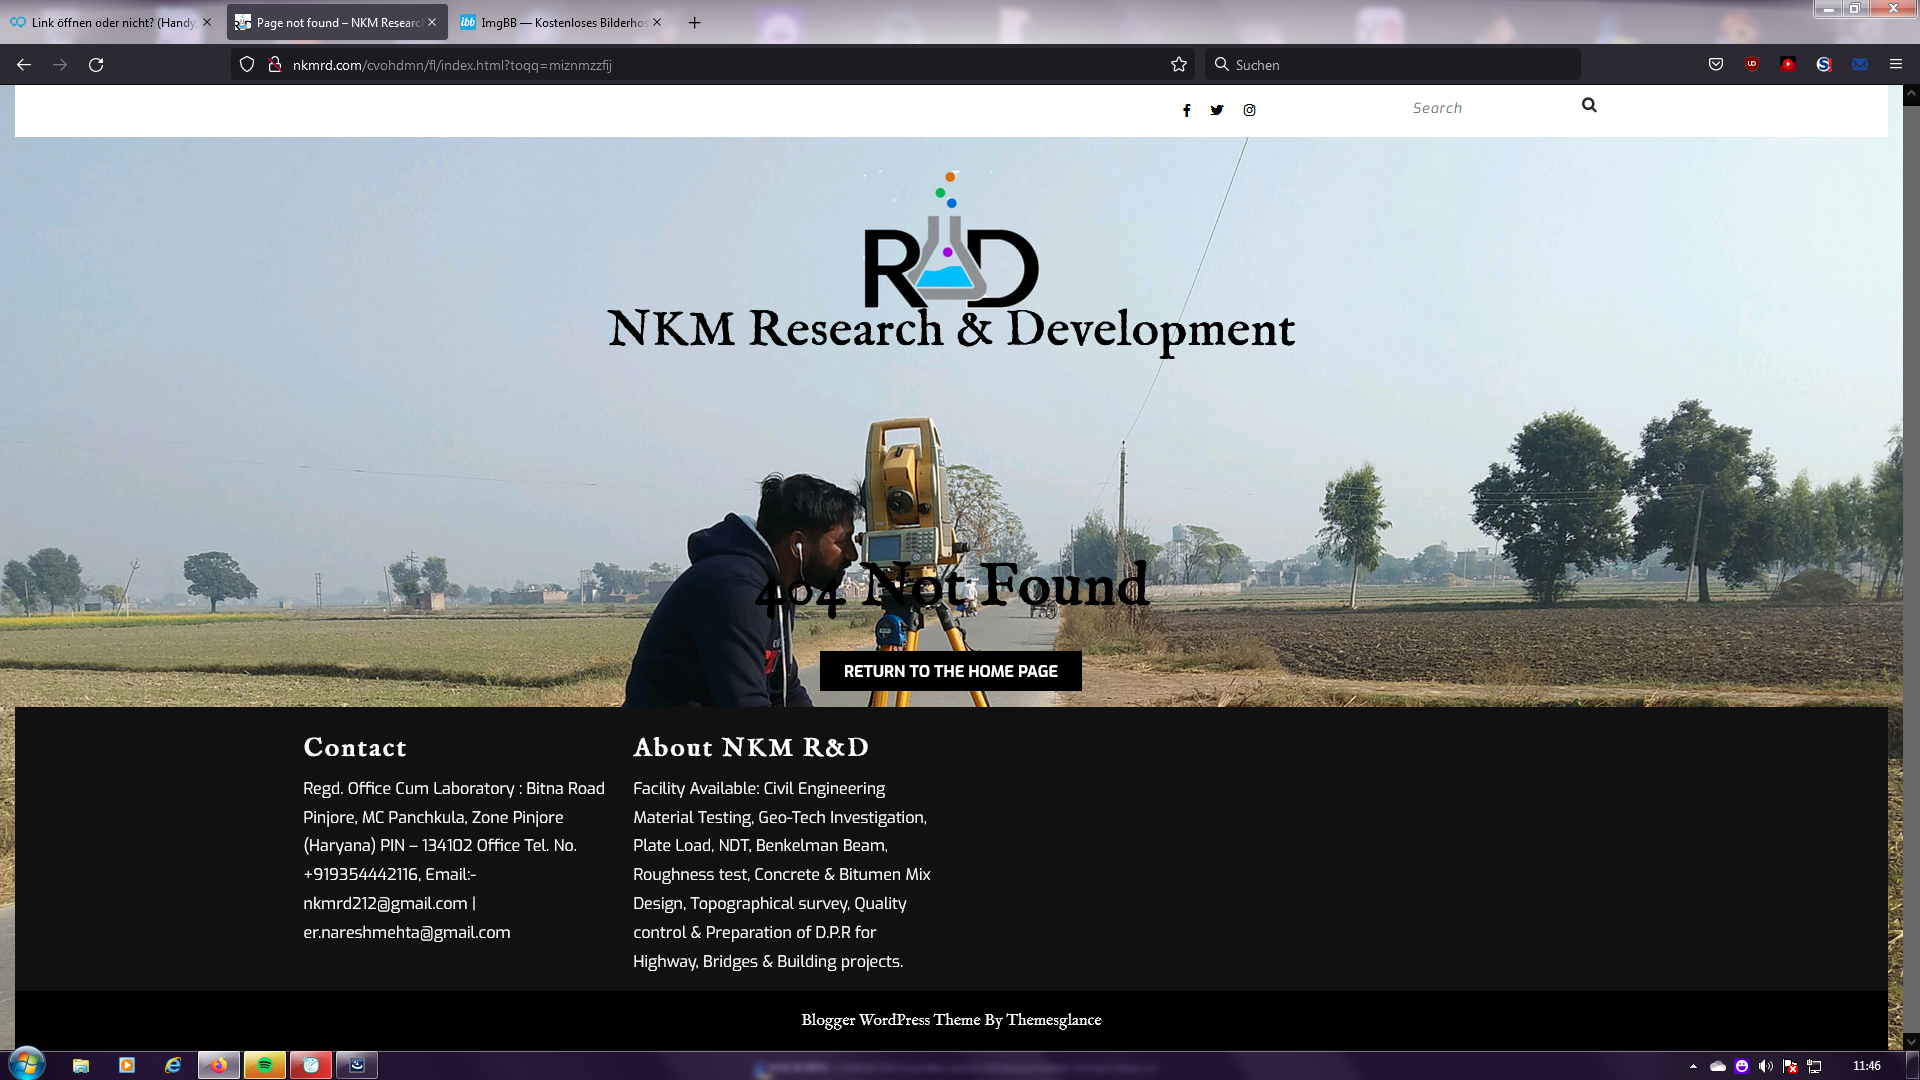Click the page scrollbar up arrow
1920x1080 pixels.
[x=1911, y=95]
